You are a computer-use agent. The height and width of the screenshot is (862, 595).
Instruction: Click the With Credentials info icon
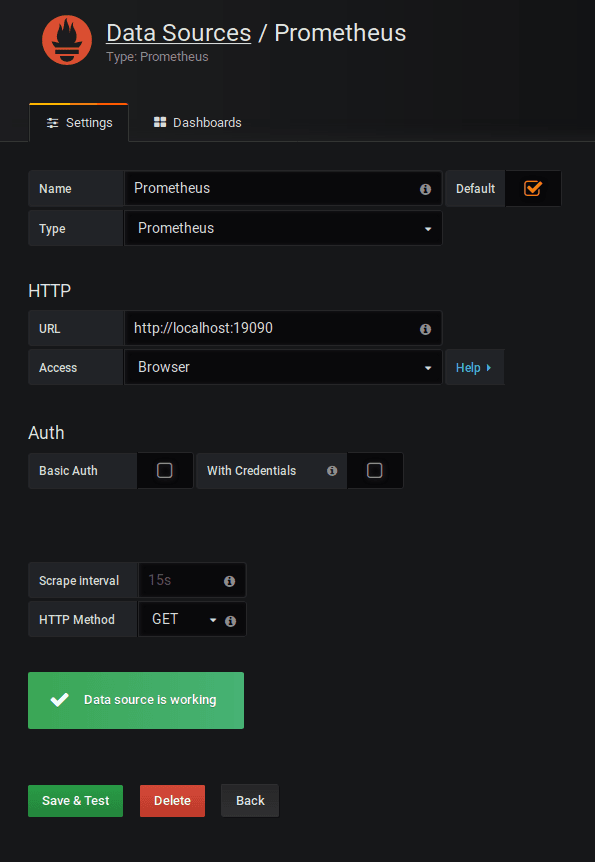332,471
